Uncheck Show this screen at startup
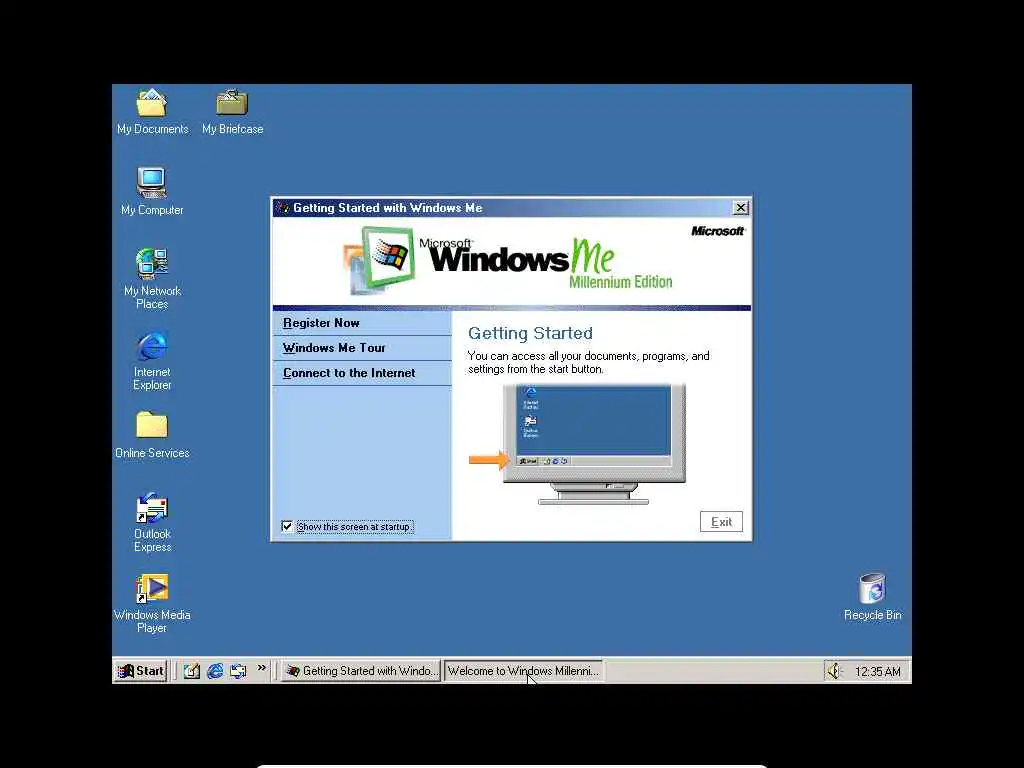This screenshot has height=768, width=1024. tap(287, 526)
